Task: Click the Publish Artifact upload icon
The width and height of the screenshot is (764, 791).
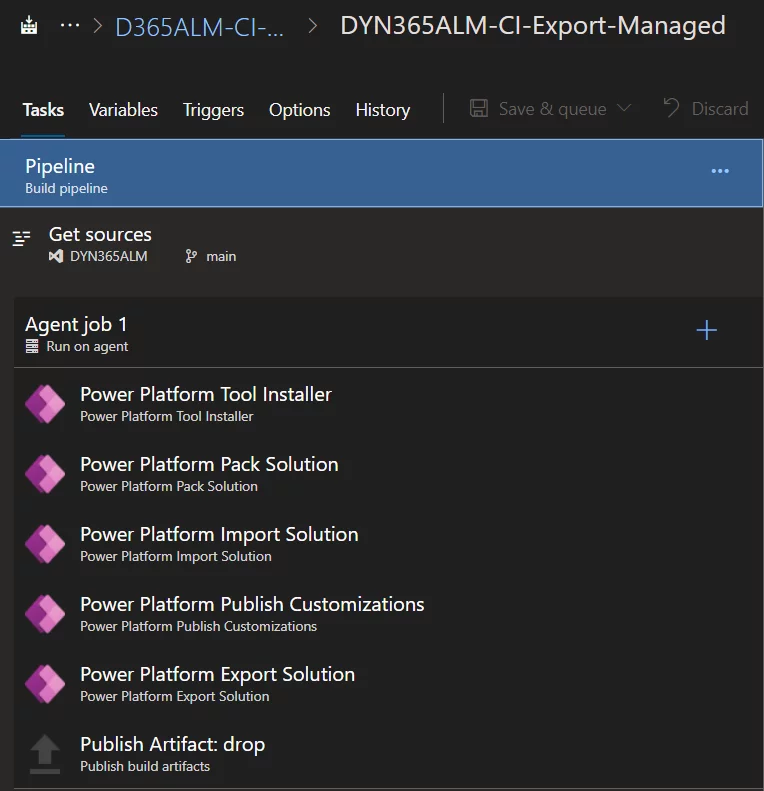Action: (x=44, y=754)
